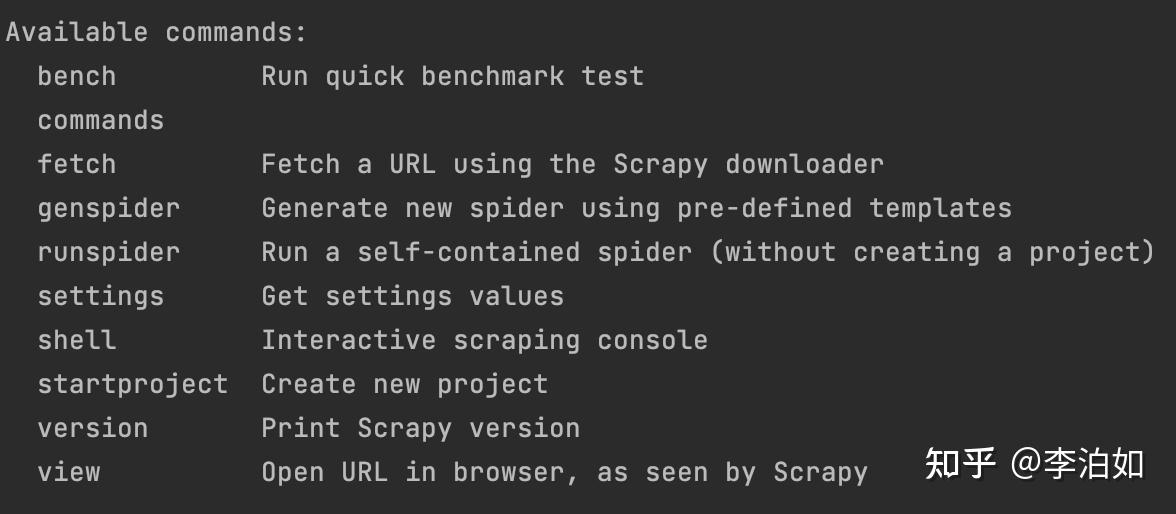This screenshot has height=514, width=1176.
Task: Click the 'Available commands:' header line
Action: pyautogui.click(x=157, y=32)
